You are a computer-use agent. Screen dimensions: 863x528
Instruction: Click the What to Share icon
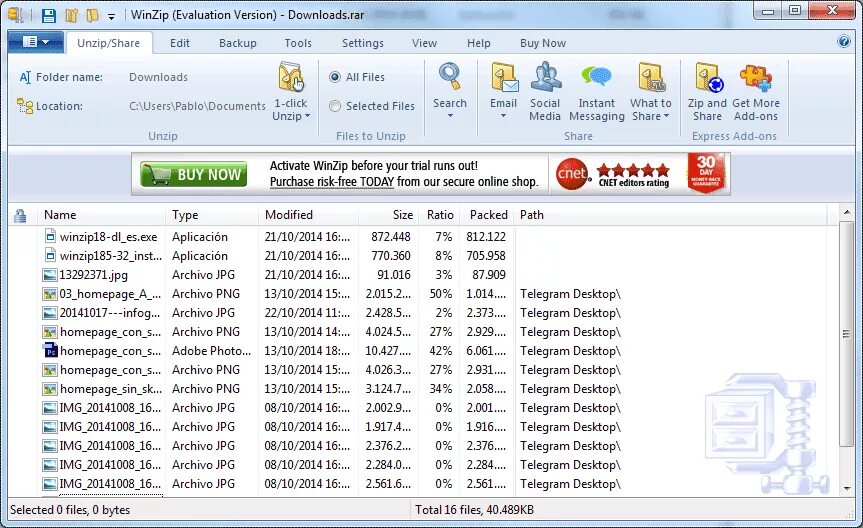[x=651, y=77]
